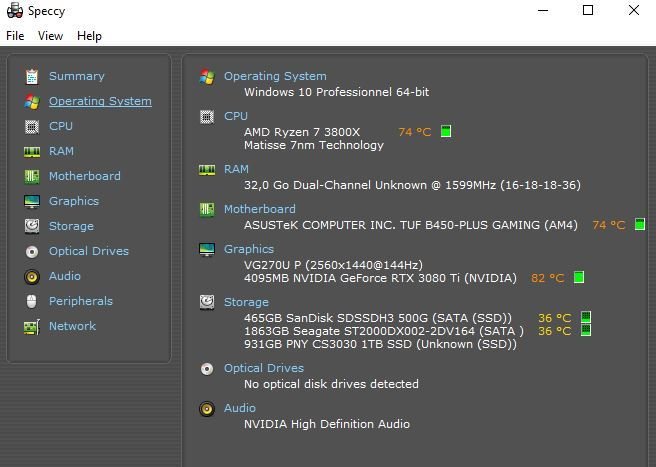
Task: Select Network in the sidebar
Action: click(x=72, y=326)
